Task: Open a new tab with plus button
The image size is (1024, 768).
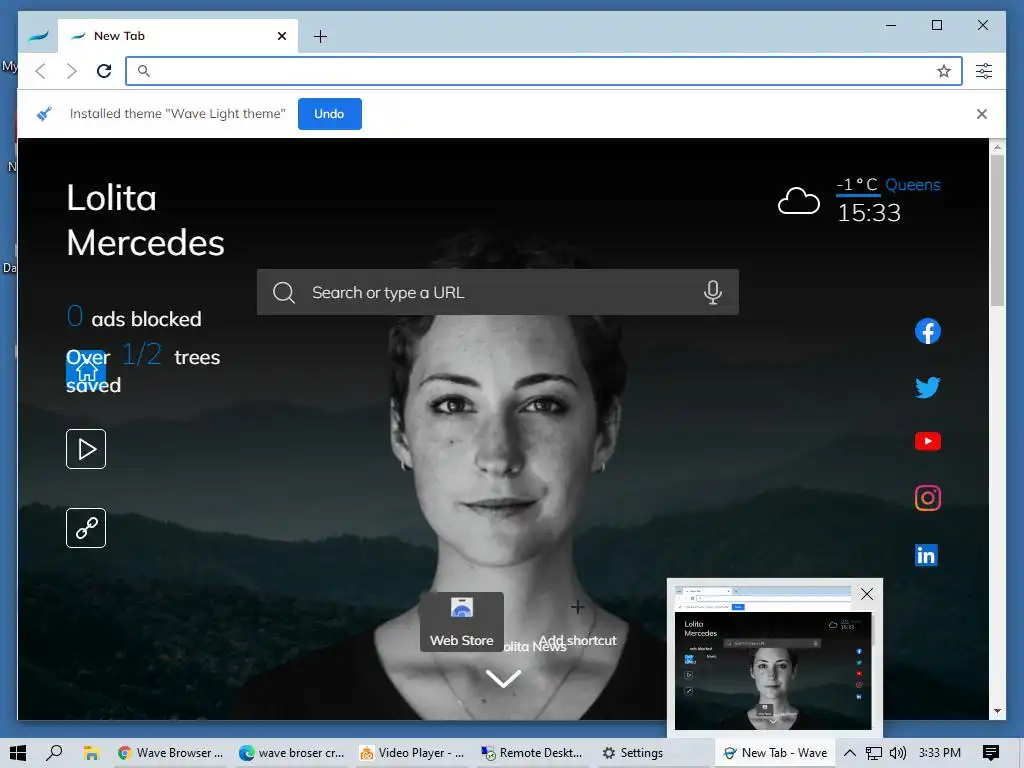Action: point(320,37)
